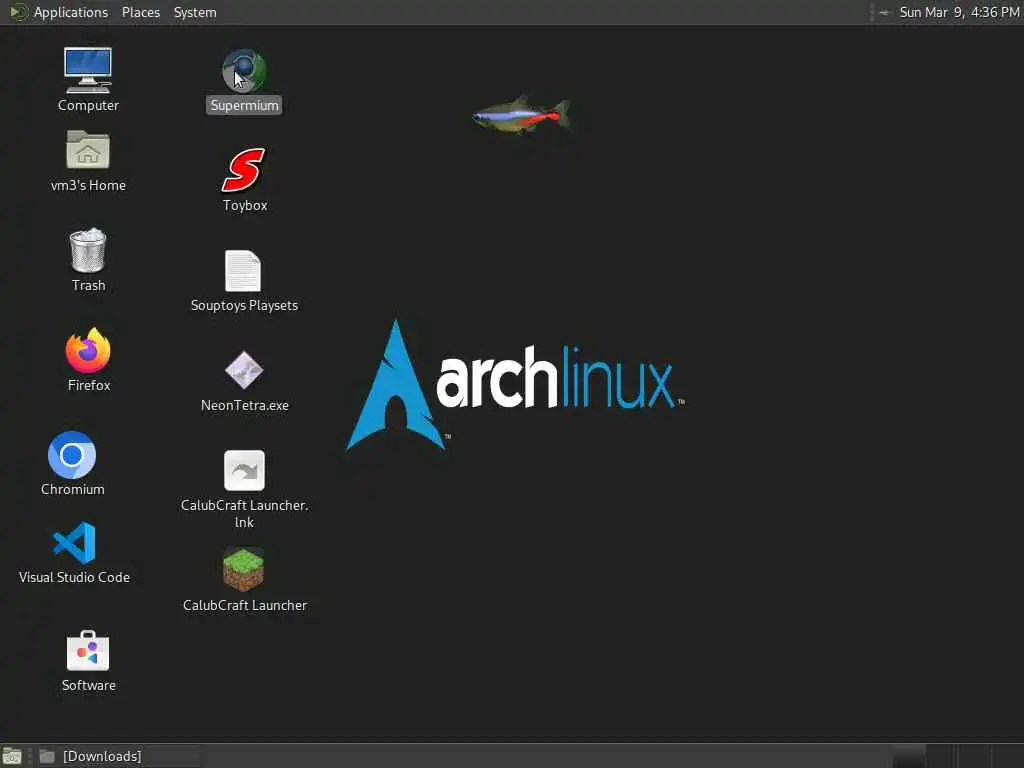
Task: Click the neon tetra fish on the desktop
Action: [521, 115]
